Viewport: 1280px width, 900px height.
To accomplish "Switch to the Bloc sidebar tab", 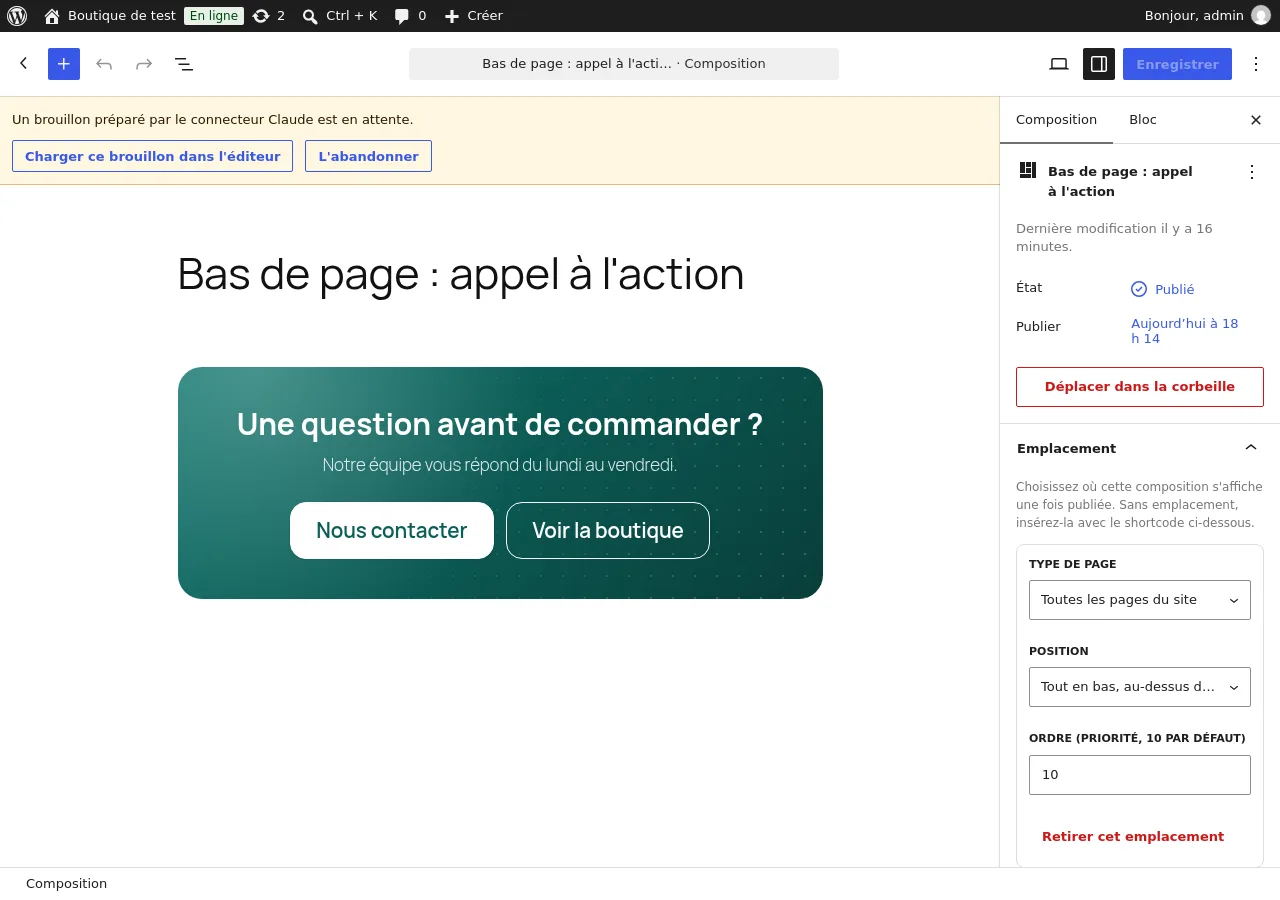I will pos(1143,120).
